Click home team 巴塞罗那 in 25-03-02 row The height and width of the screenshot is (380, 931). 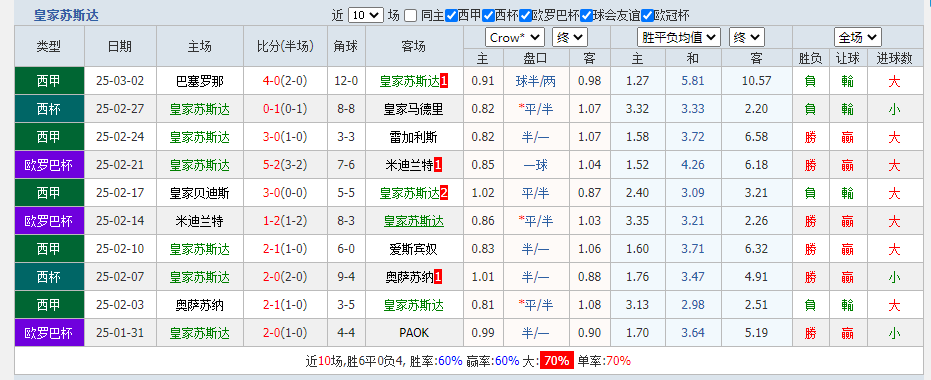pyautogui.click(x=200, y=81)
